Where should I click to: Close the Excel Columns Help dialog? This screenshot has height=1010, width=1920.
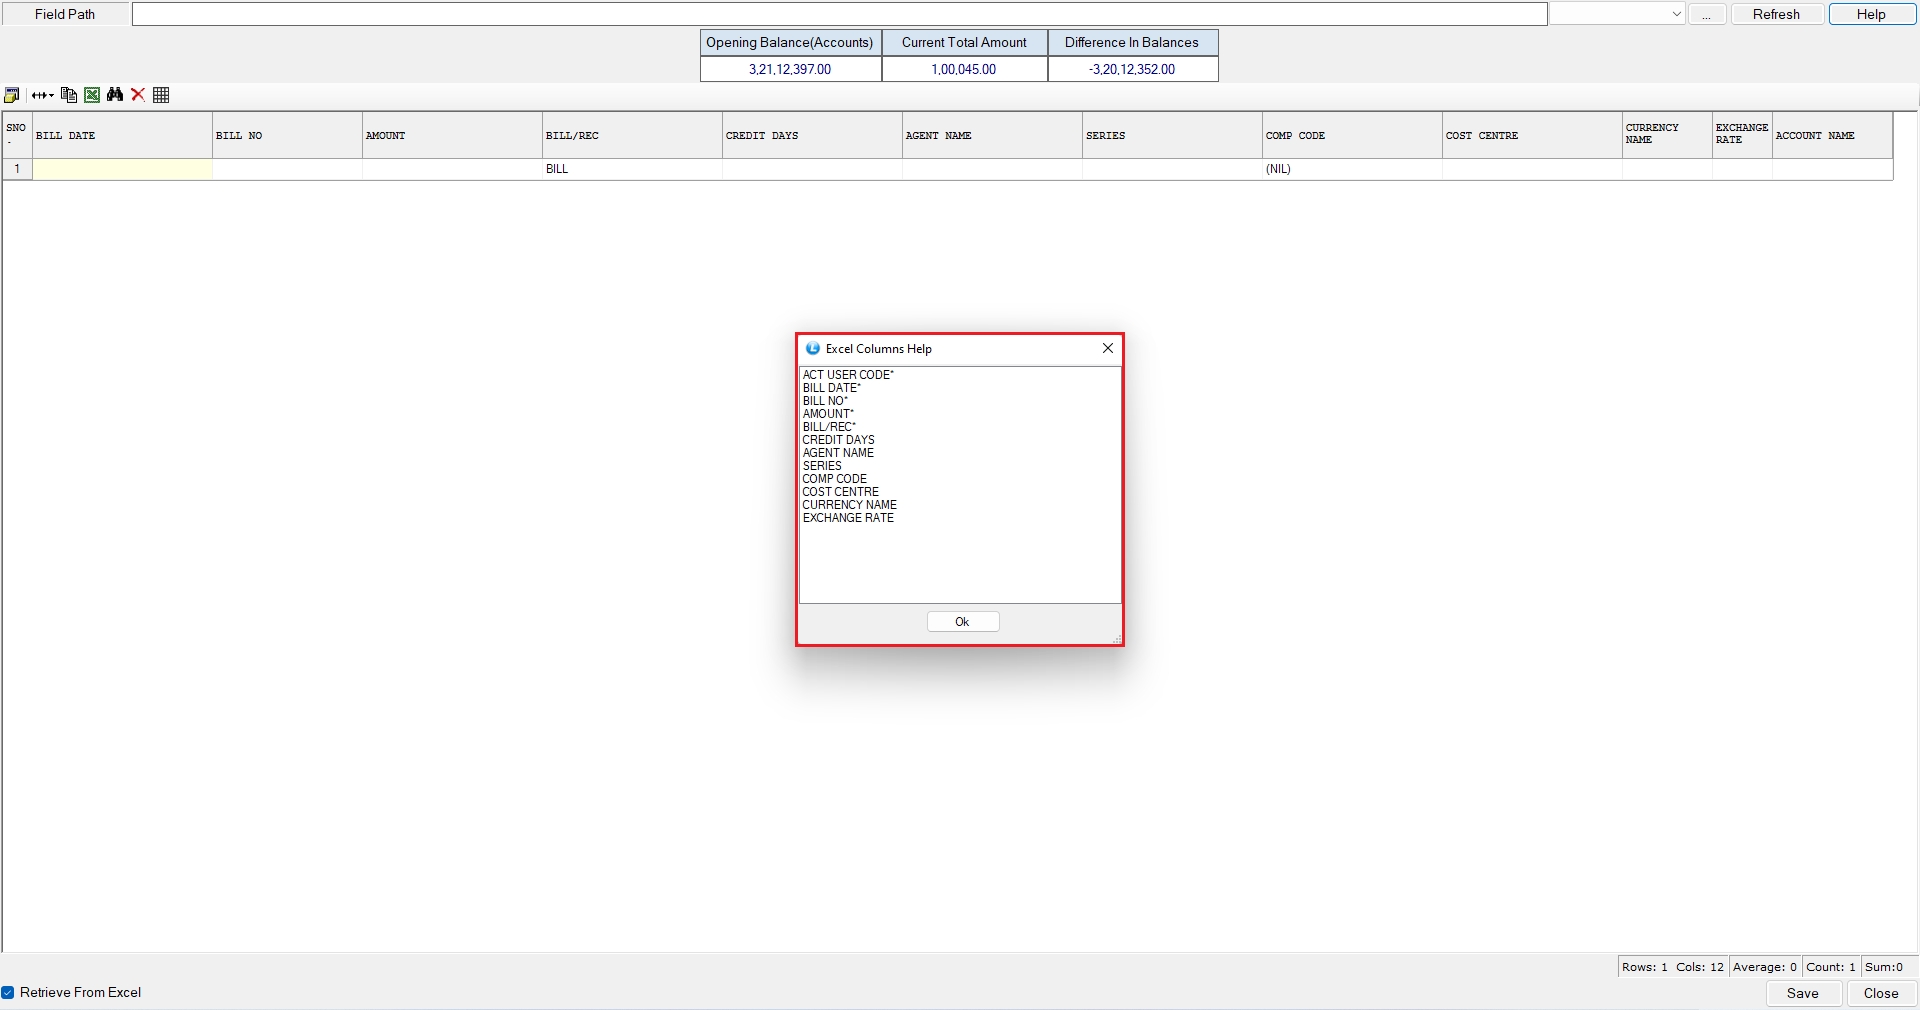1107,349
